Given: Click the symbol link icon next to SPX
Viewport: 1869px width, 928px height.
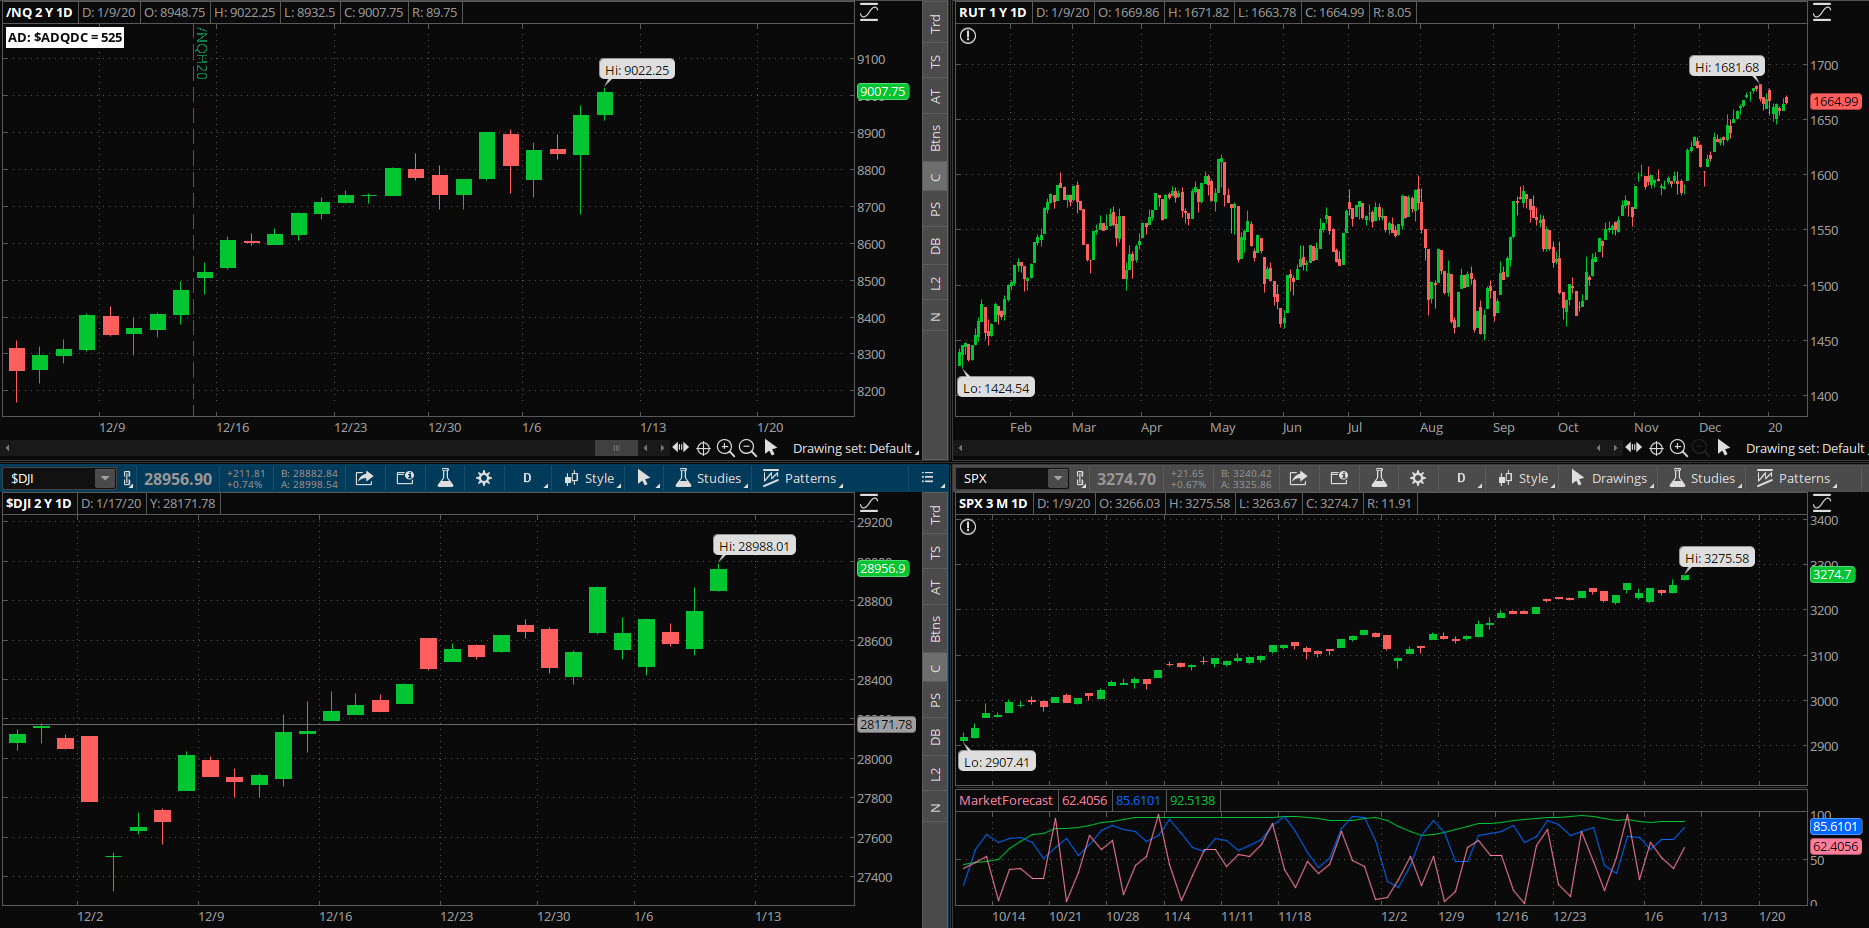Looking at the screenshot, I should [1081, 478].
